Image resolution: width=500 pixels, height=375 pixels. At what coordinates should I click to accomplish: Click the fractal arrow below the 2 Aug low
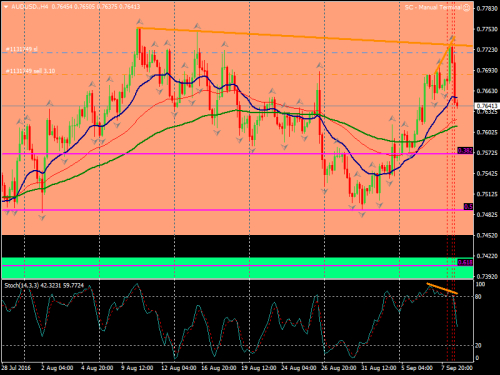[42, 218]
